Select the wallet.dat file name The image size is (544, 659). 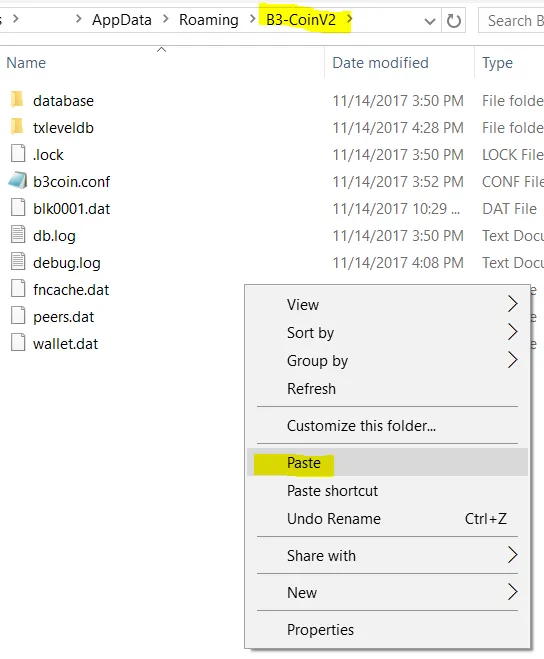point(66,343)
